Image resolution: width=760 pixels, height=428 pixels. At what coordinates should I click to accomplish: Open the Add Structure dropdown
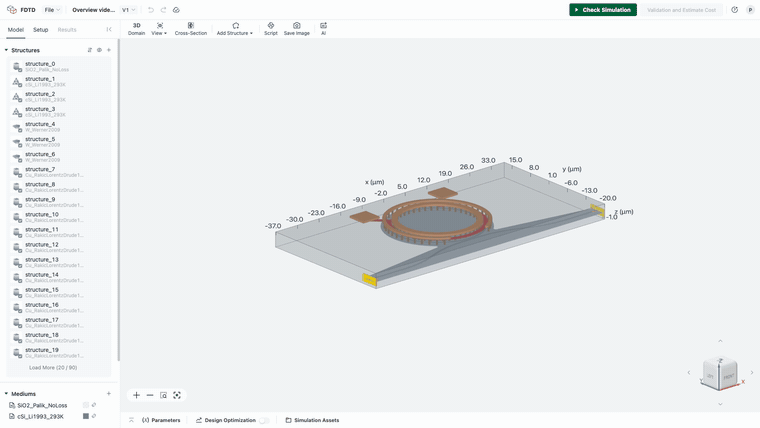[x=235, y=29]
